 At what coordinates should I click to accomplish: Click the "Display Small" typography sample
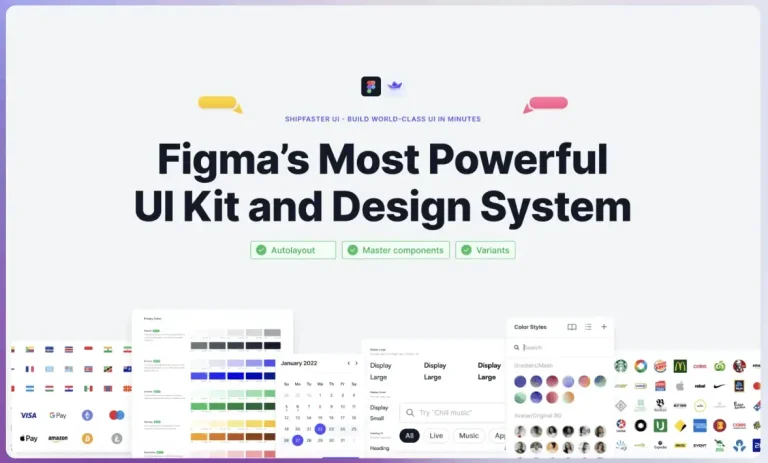pos(379,413)
